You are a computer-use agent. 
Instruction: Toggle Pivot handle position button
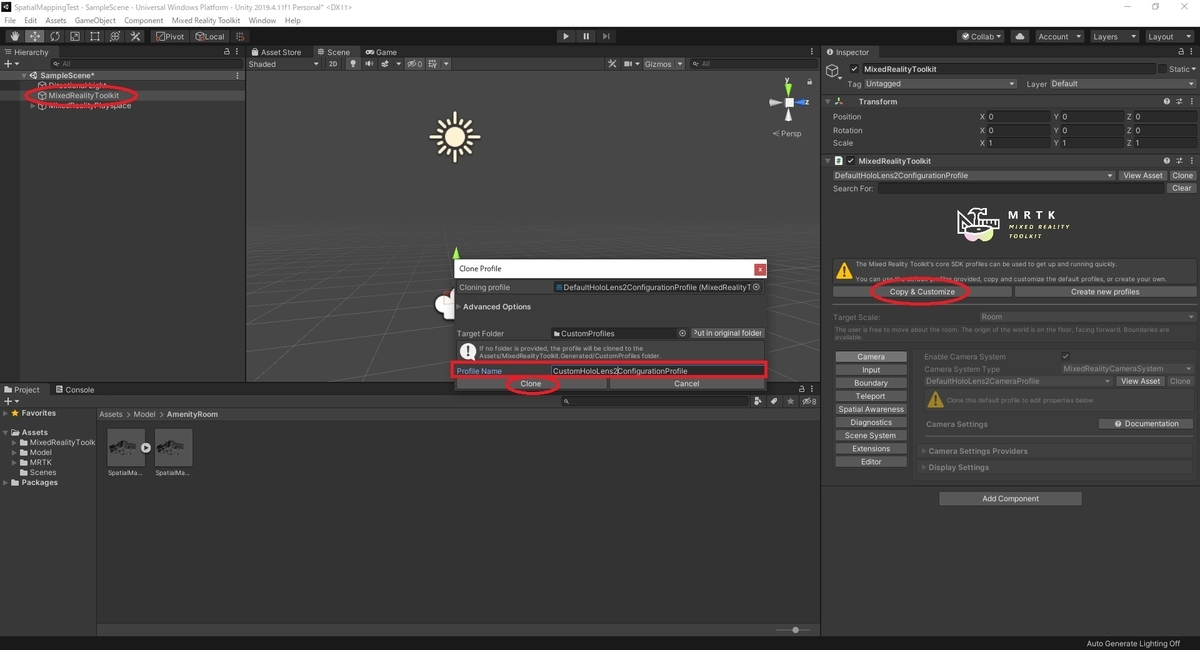pos(170,36)
